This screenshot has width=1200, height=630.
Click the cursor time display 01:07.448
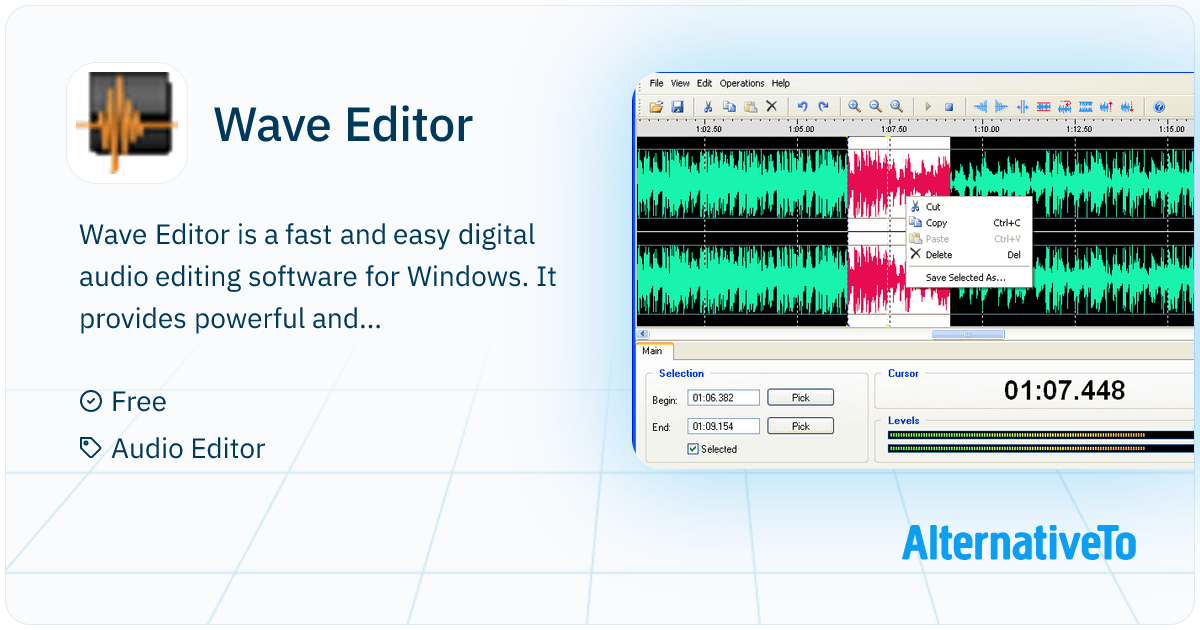(1064, 390)
